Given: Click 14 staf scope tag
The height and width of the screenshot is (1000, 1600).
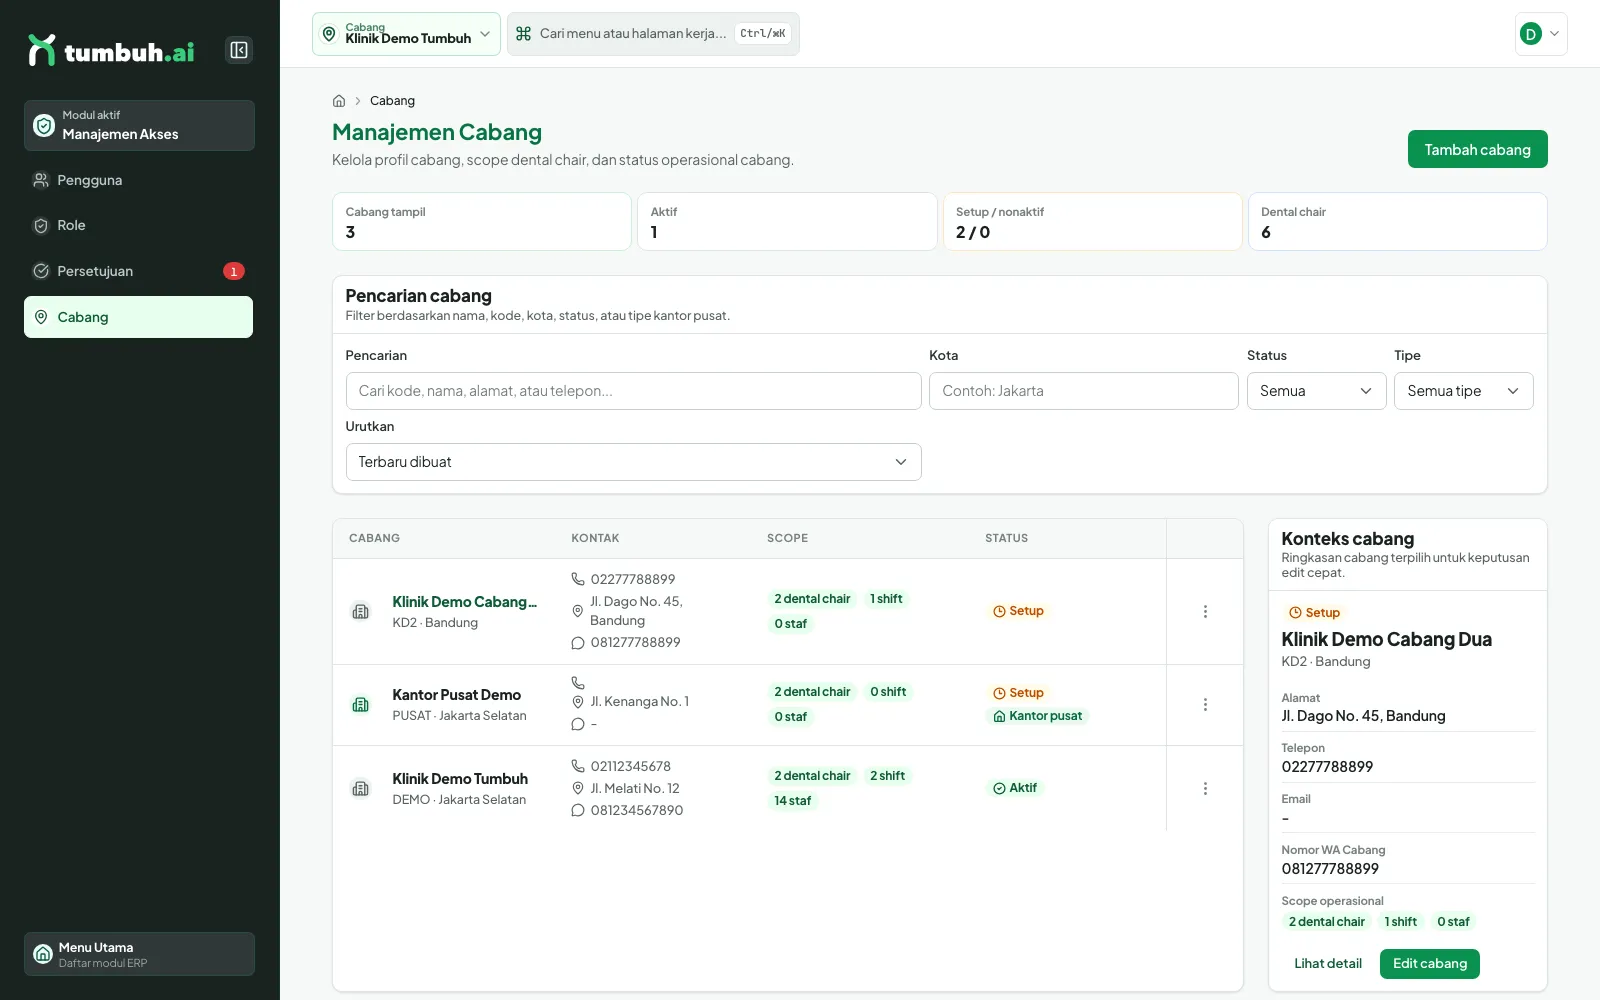Looking at the screenshot, I should coord(793,801).
